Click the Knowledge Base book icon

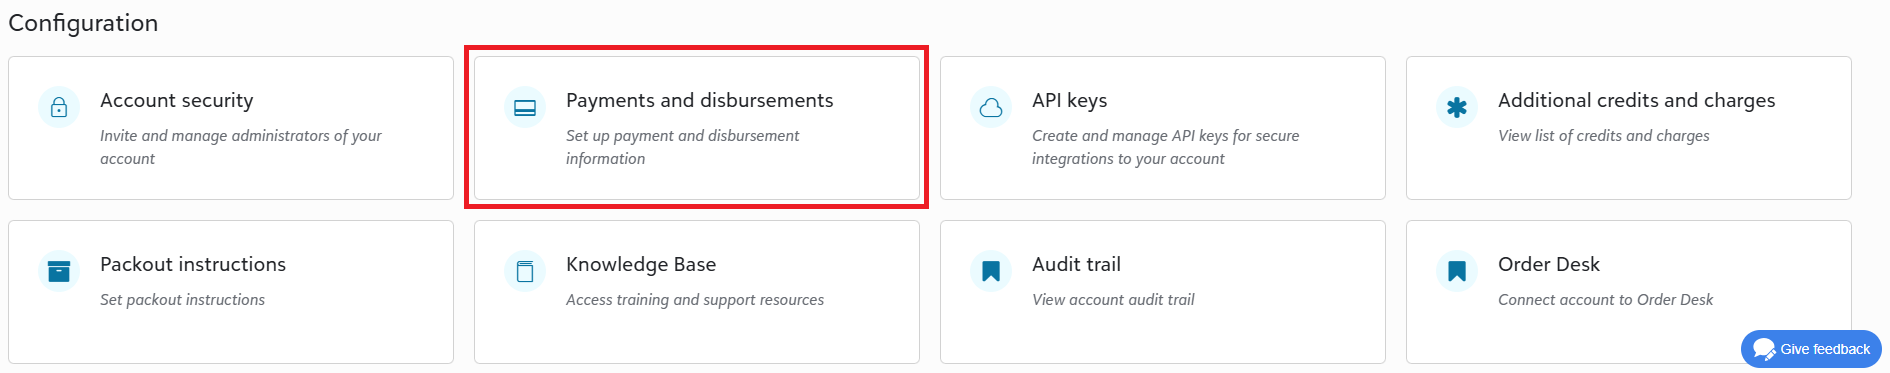tap(525, 271)
